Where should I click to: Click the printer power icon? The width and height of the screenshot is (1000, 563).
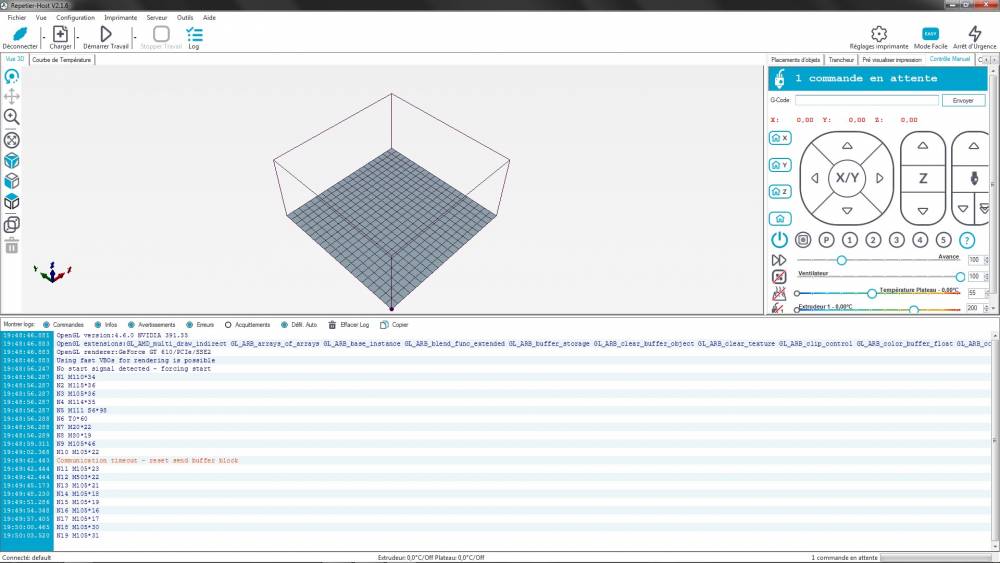coord(779,240)
